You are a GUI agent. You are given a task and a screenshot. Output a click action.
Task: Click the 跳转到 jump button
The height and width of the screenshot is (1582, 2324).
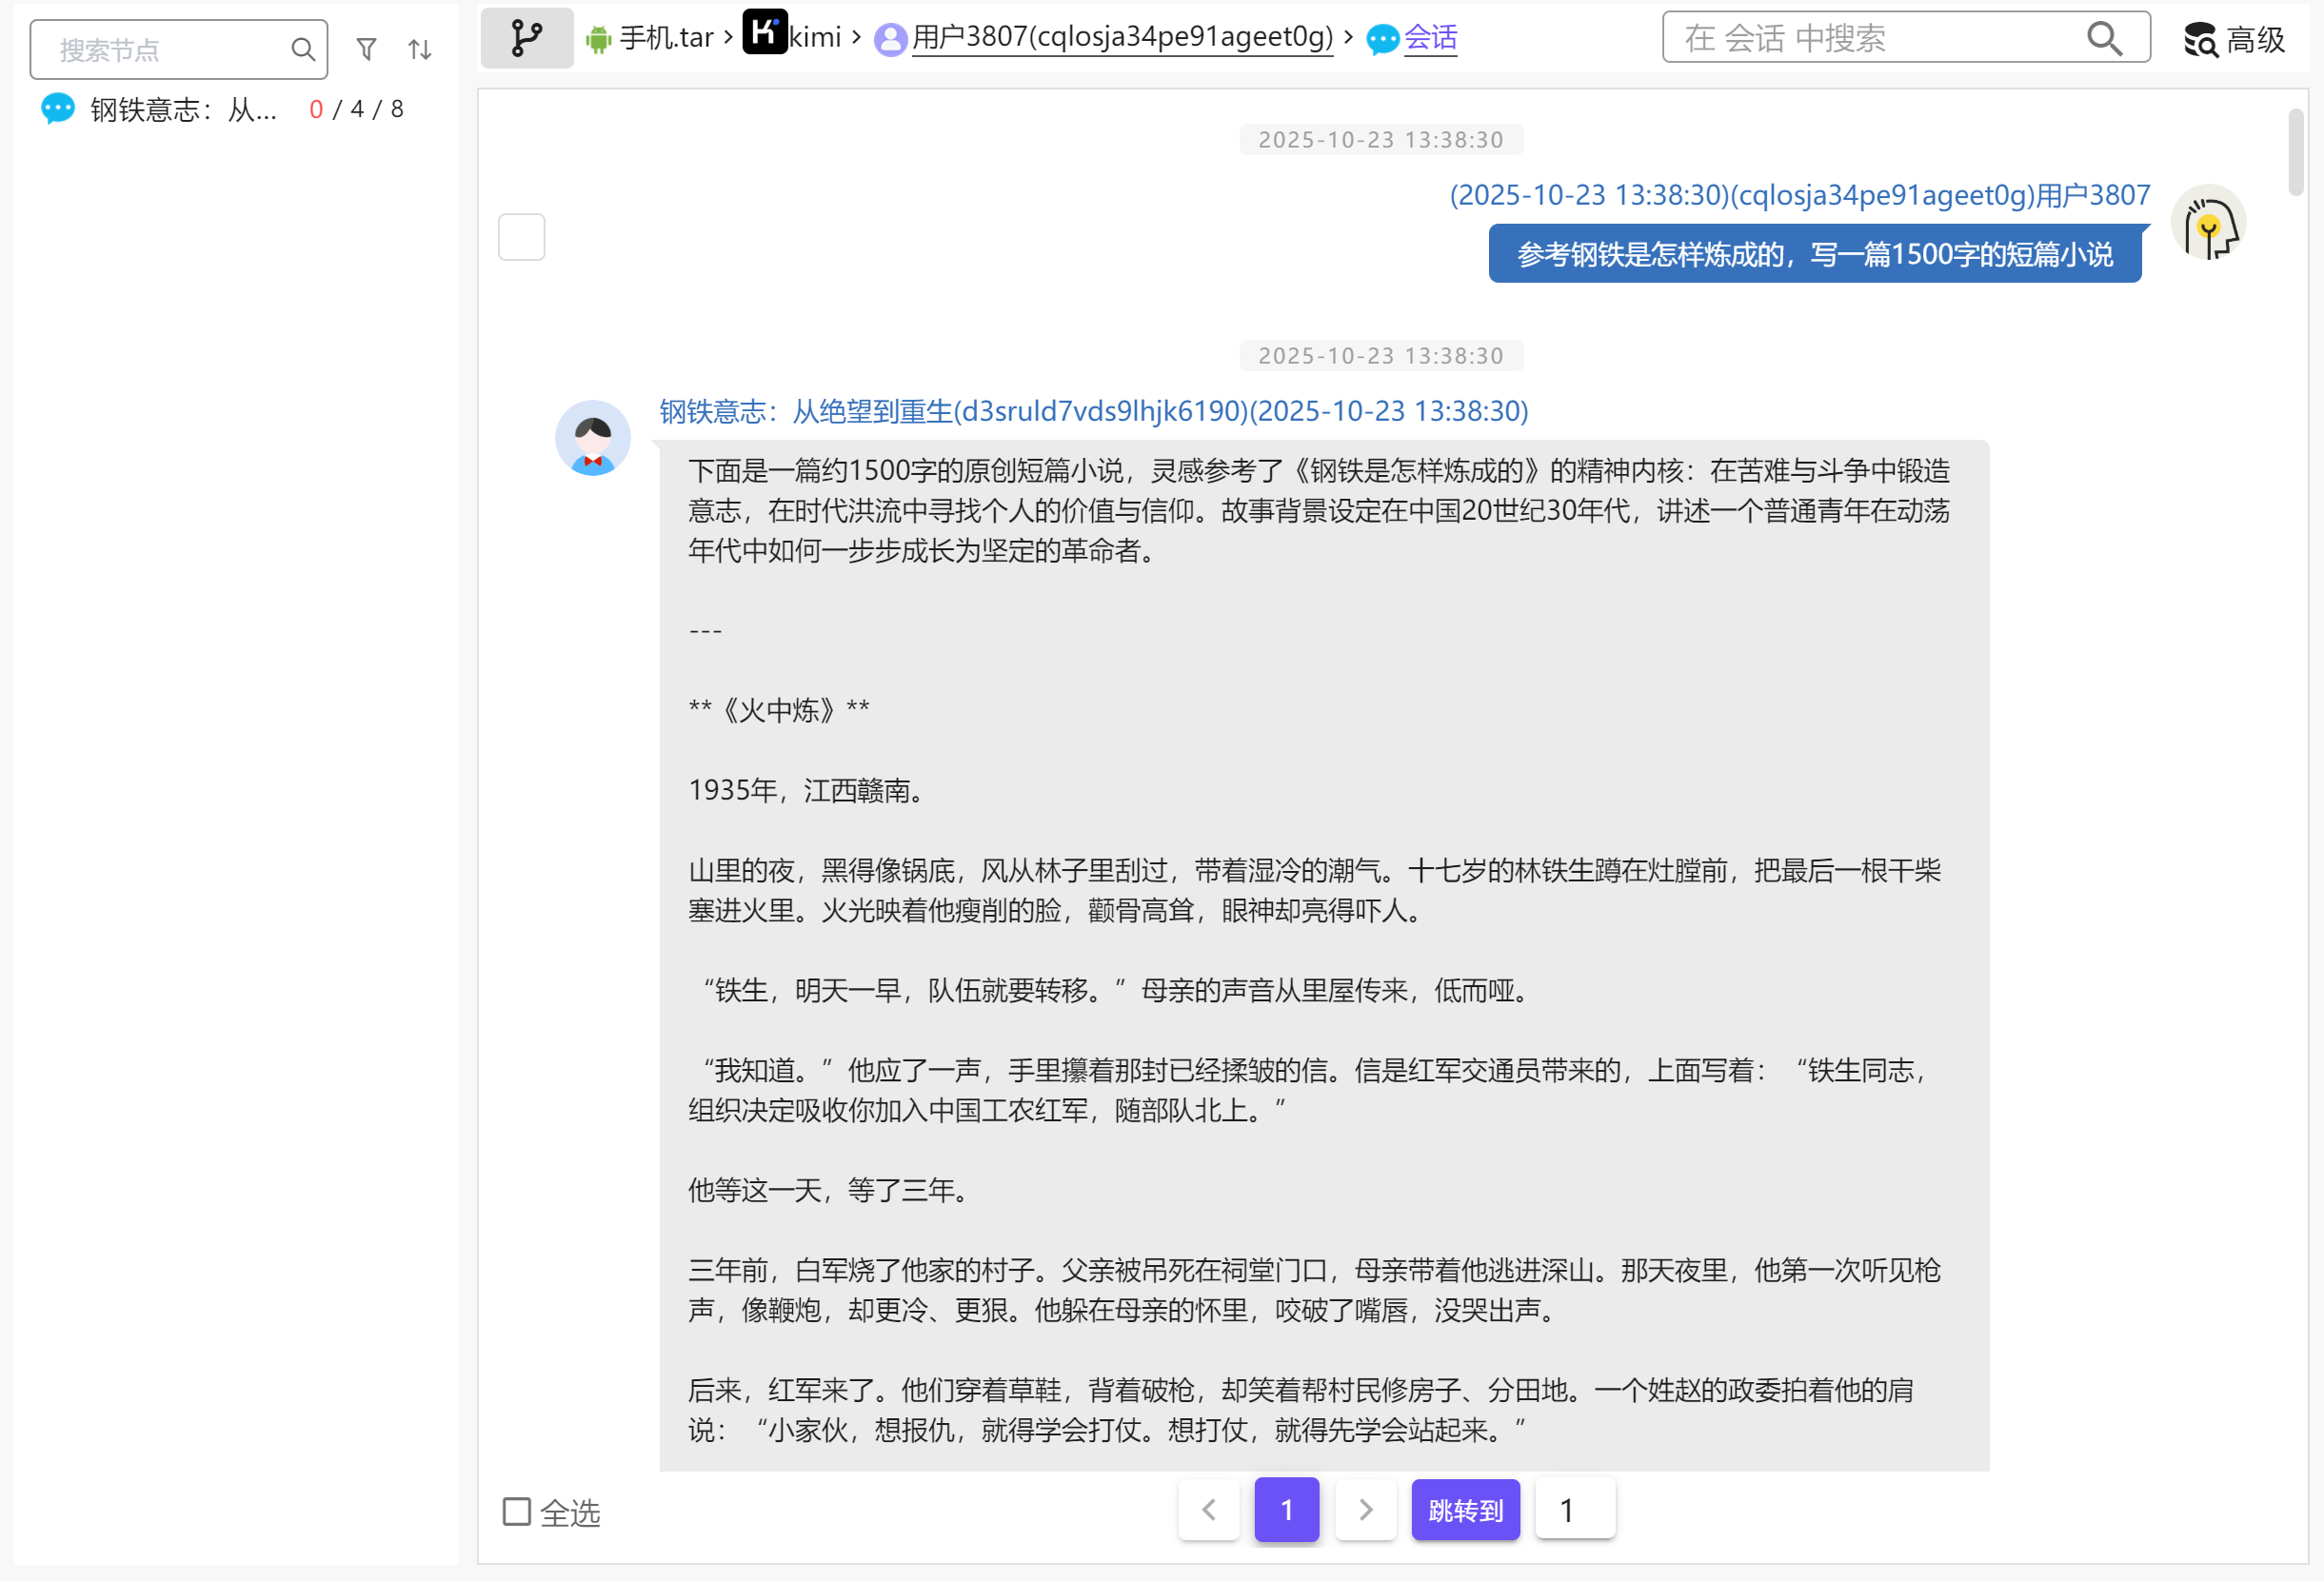[1464, 1509]
